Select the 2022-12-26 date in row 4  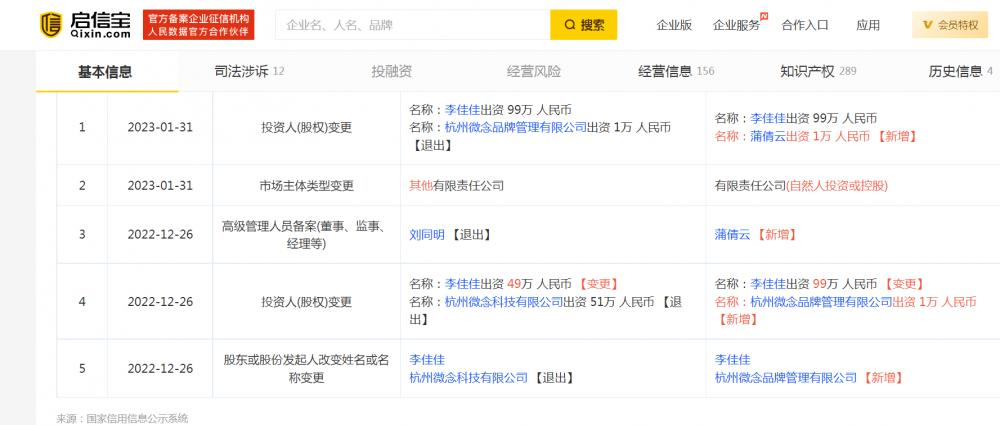pyautogui.click(x=160, y=302)
